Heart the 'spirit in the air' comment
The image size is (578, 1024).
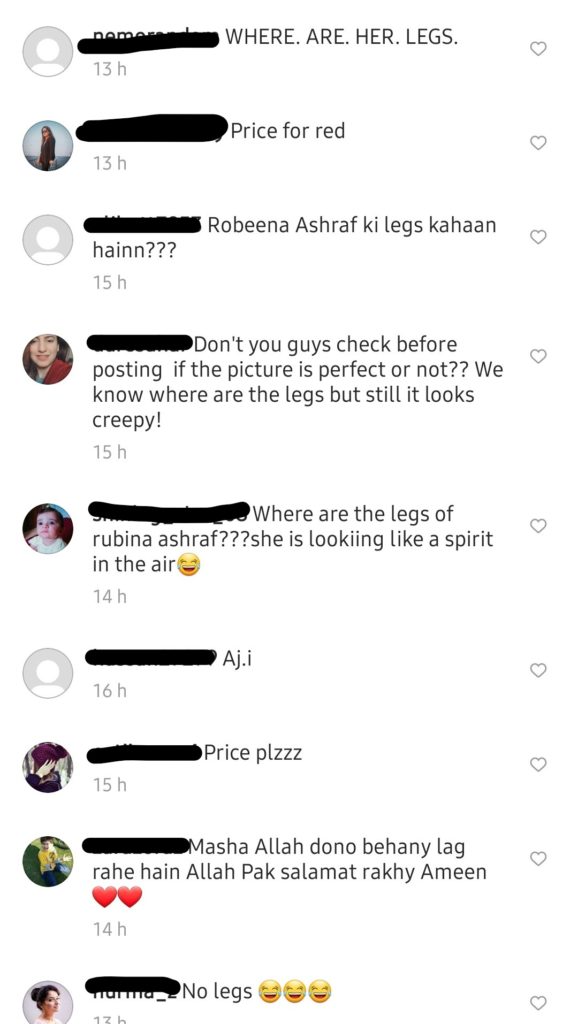[x=538, y=526]
